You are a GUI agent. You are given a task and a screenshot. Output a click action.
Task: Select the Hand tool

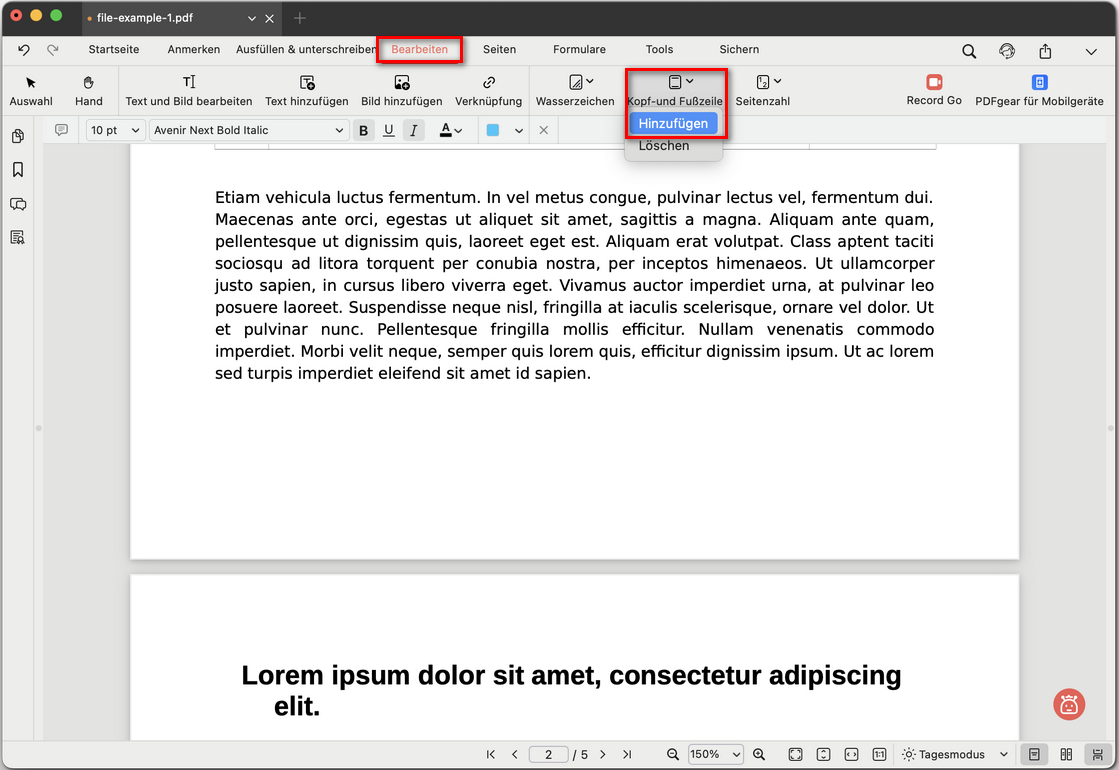coord(88,90)
